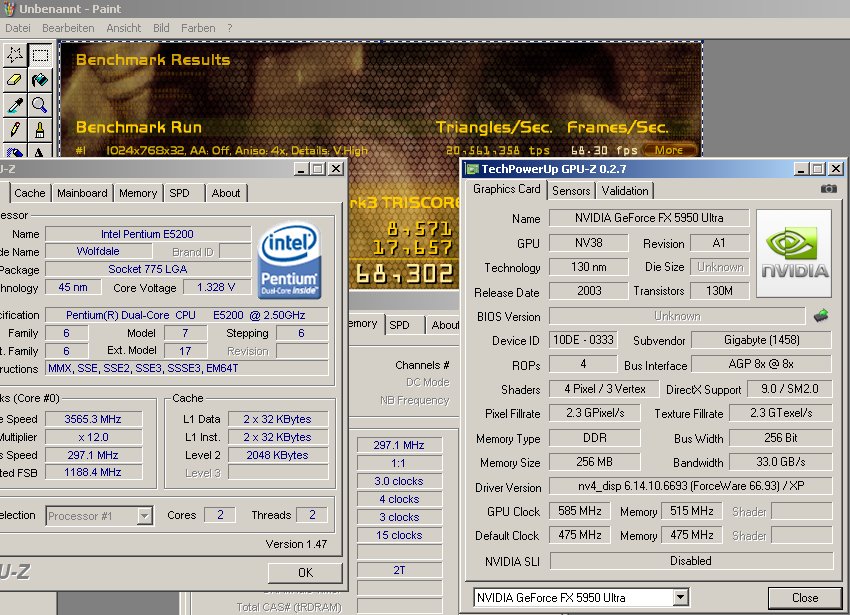Click the Instructions list MMX, SSE, SSE2
850x615 pixels.
point(186,368)
